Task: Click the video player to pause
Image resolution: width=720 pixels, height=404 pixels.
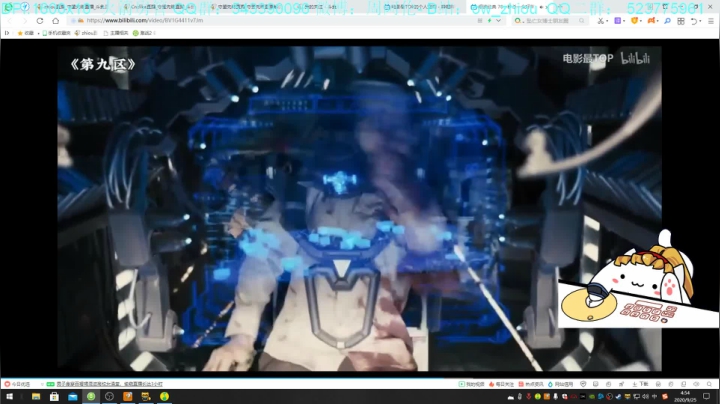Action: [359, 208]
